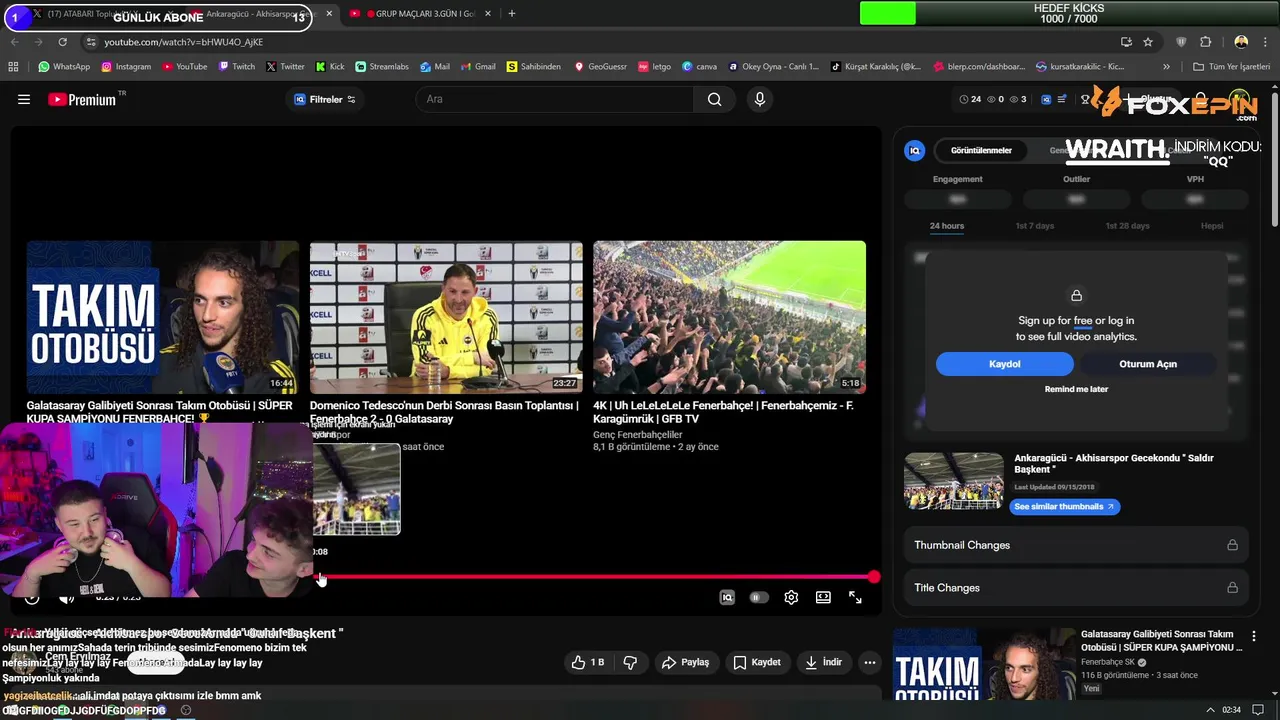
Task: Open the WhatsApp bookmark
Action: [64, 67]
